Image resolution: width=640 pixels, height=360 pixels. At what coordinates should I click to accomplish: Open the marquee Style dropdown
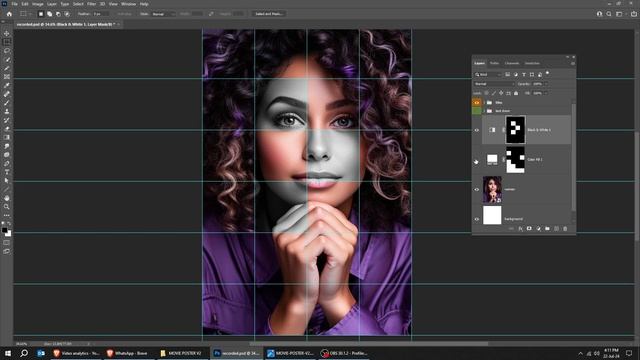point(163,14)
